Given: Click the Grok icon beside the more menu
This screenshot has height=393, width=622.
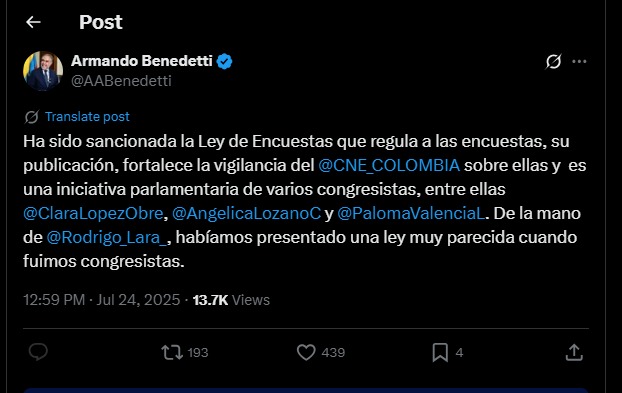Looking at the screenshot, I should (x=553, y=61).
